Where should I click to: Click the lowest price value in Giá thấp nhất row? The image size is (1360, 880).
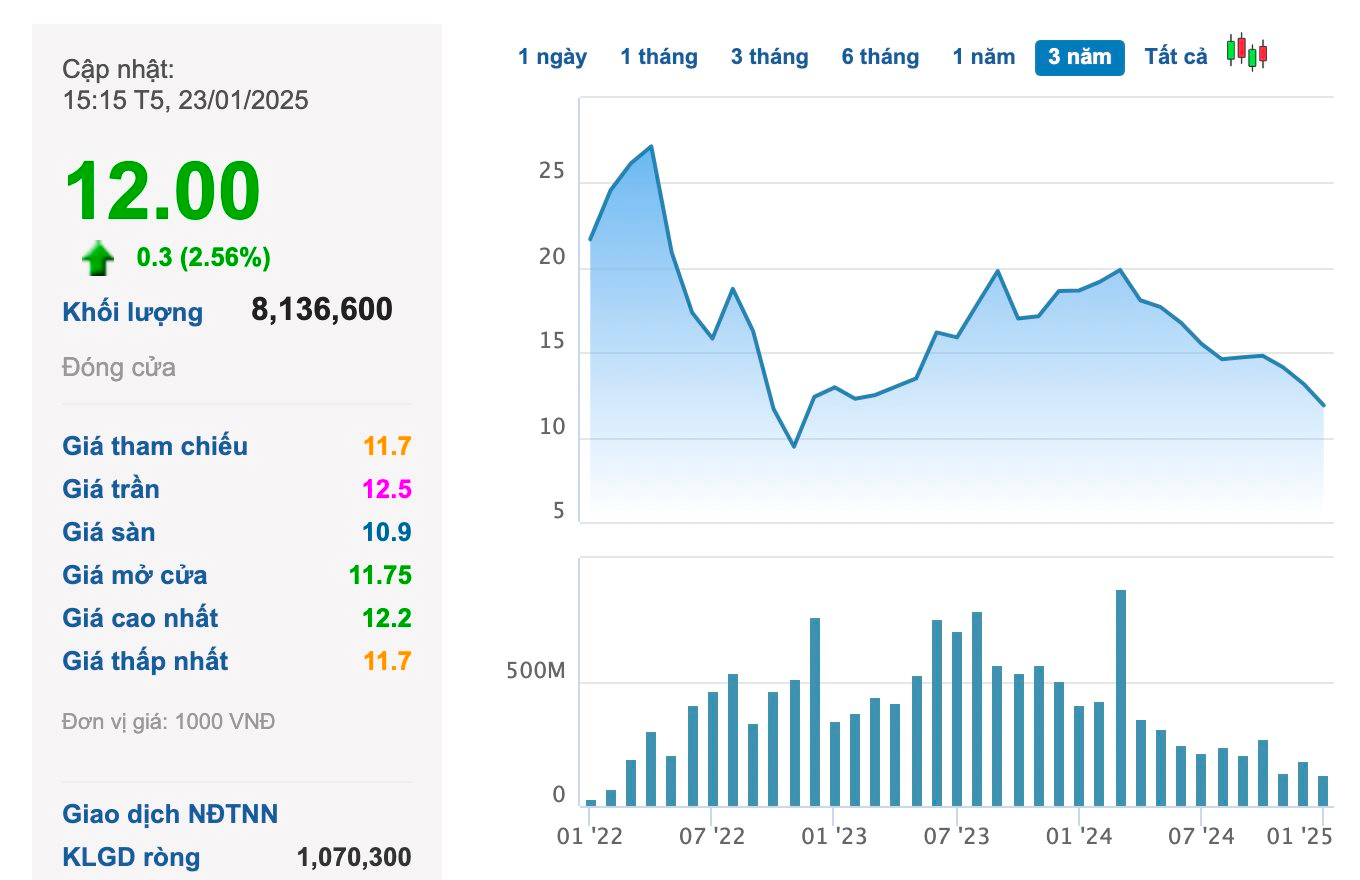(388, 661)
